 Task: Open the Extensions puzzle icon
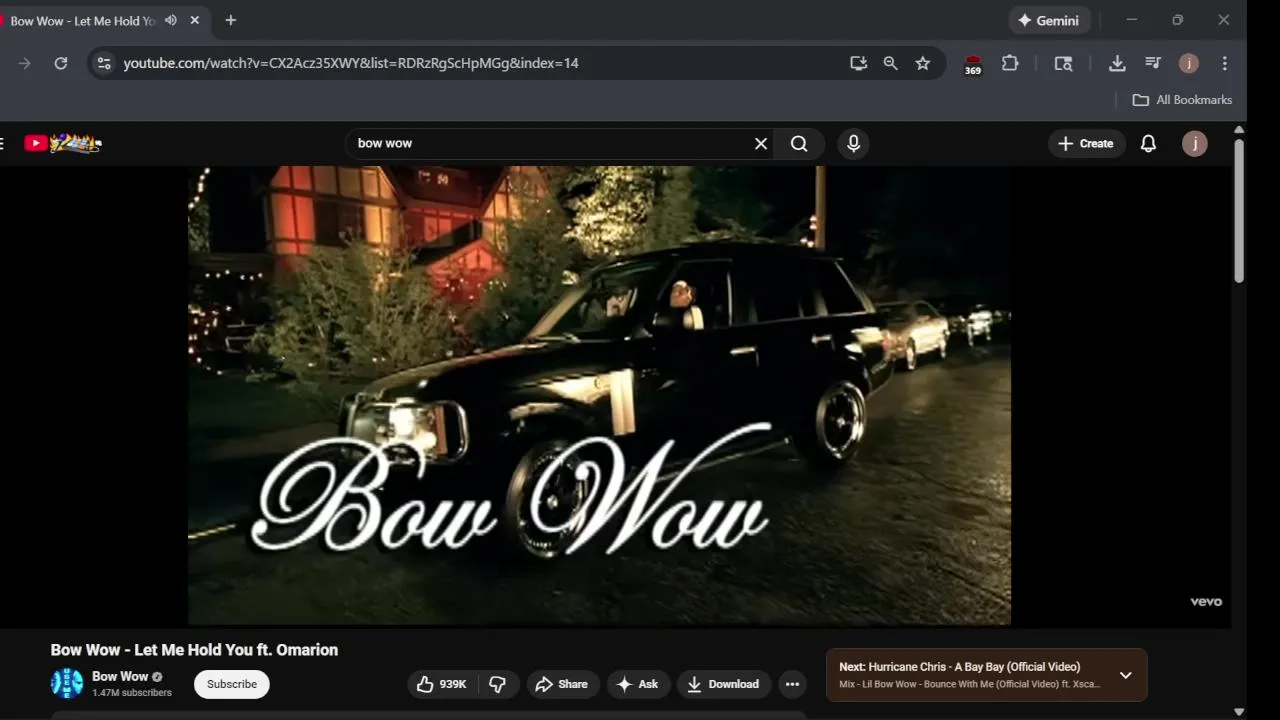[1010, 63]
